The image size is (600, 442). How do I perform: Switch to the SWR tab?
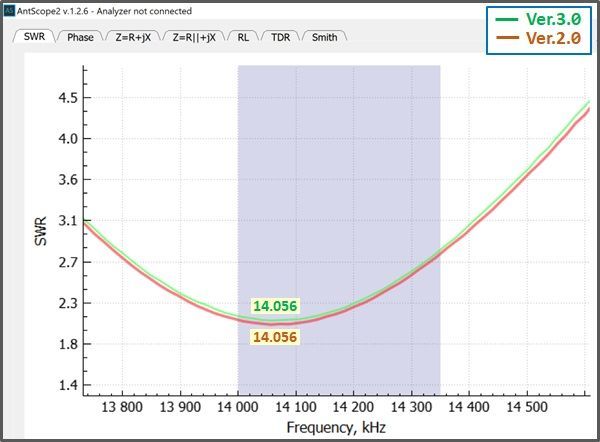pos(34,37)
